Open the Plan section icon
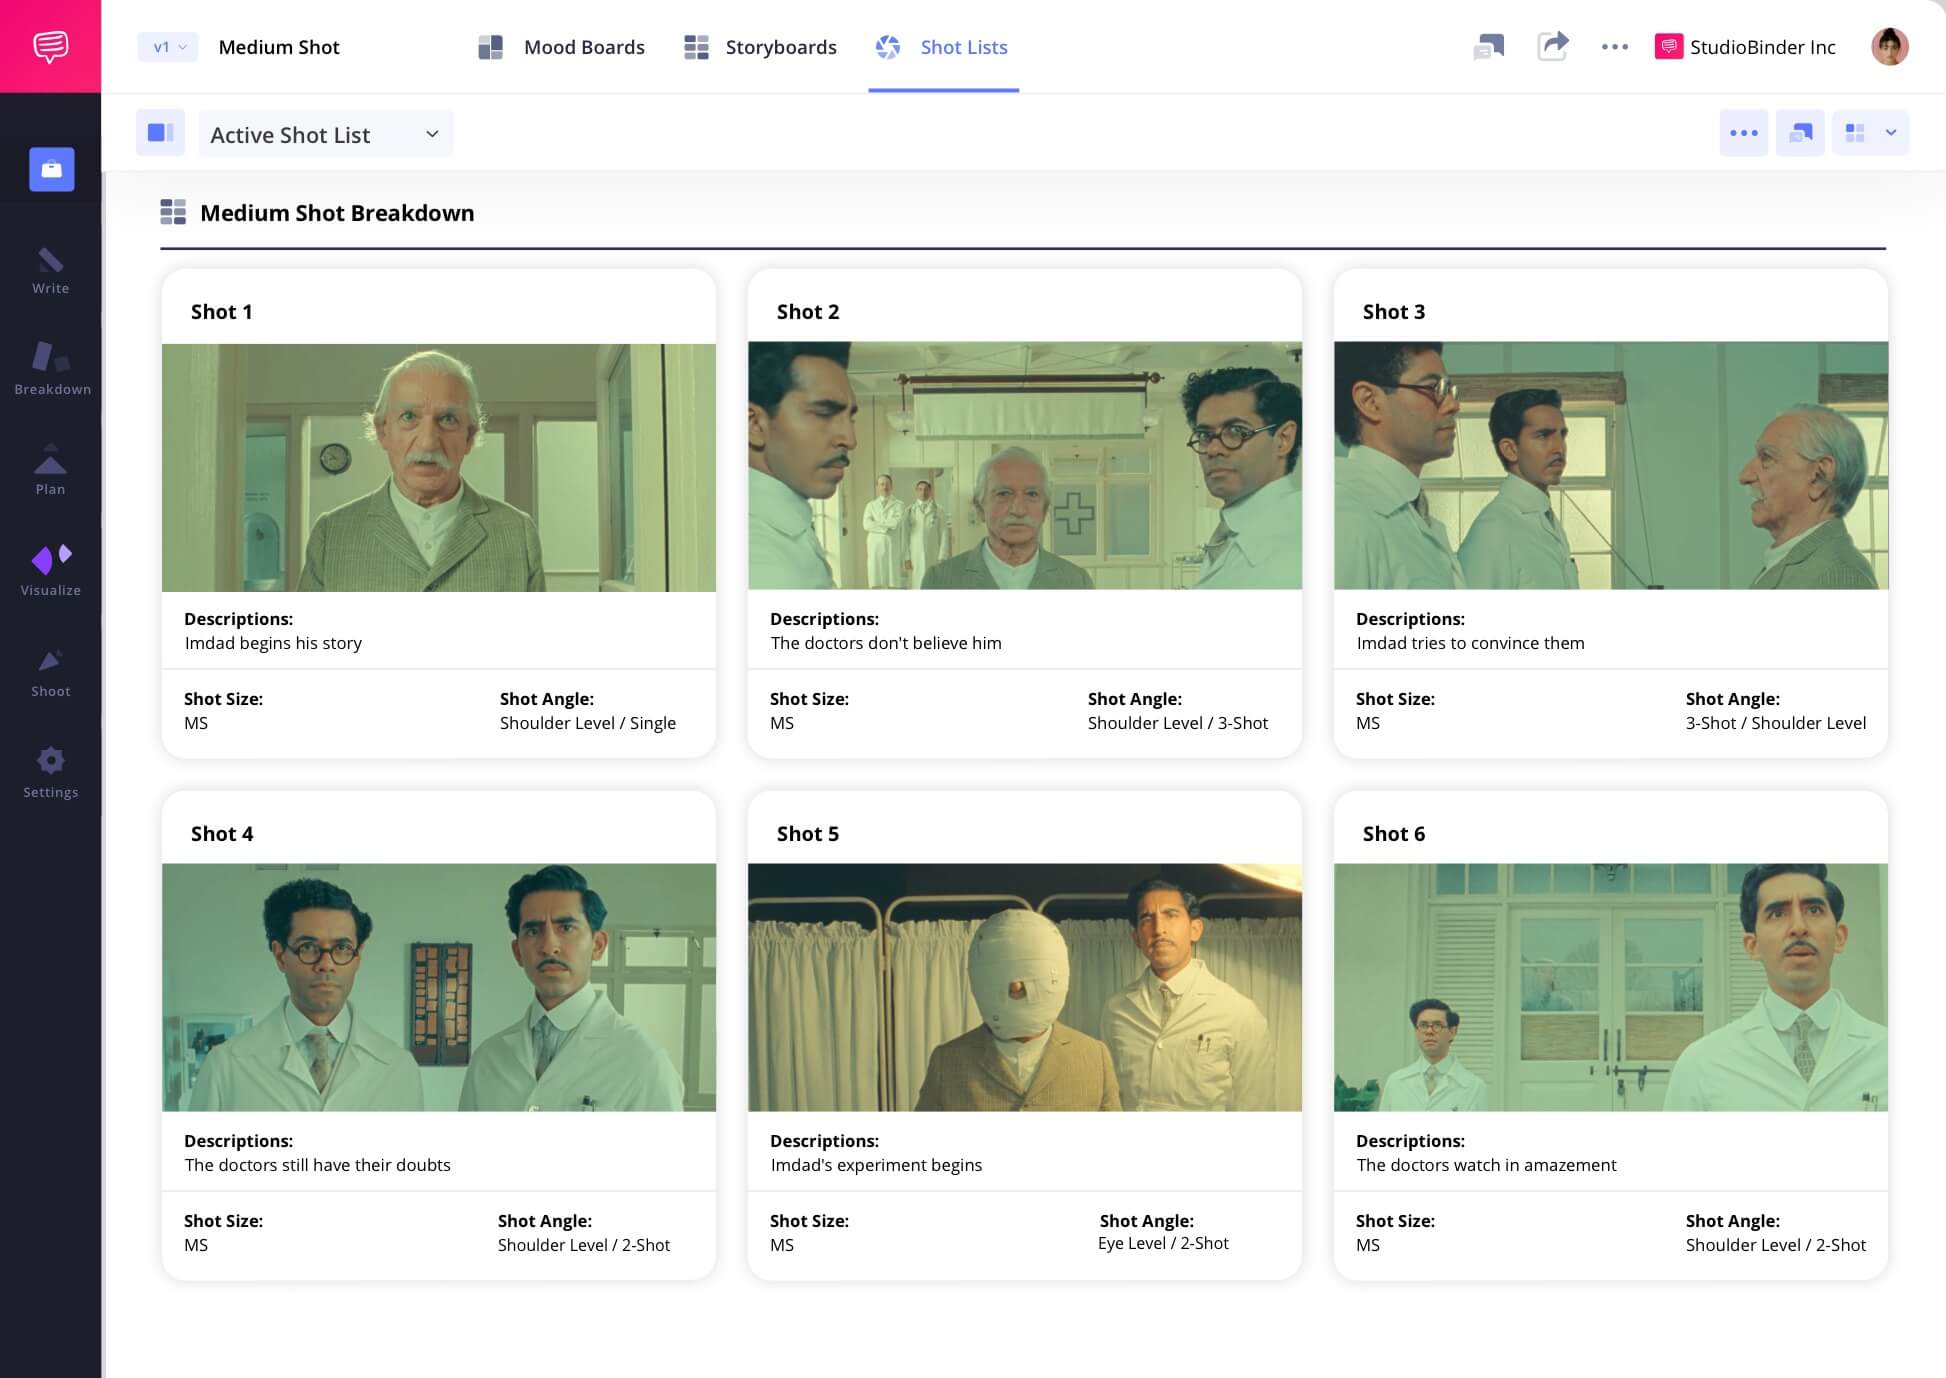The width and height of the screenshot is (1946, 1378). [50, 470]
